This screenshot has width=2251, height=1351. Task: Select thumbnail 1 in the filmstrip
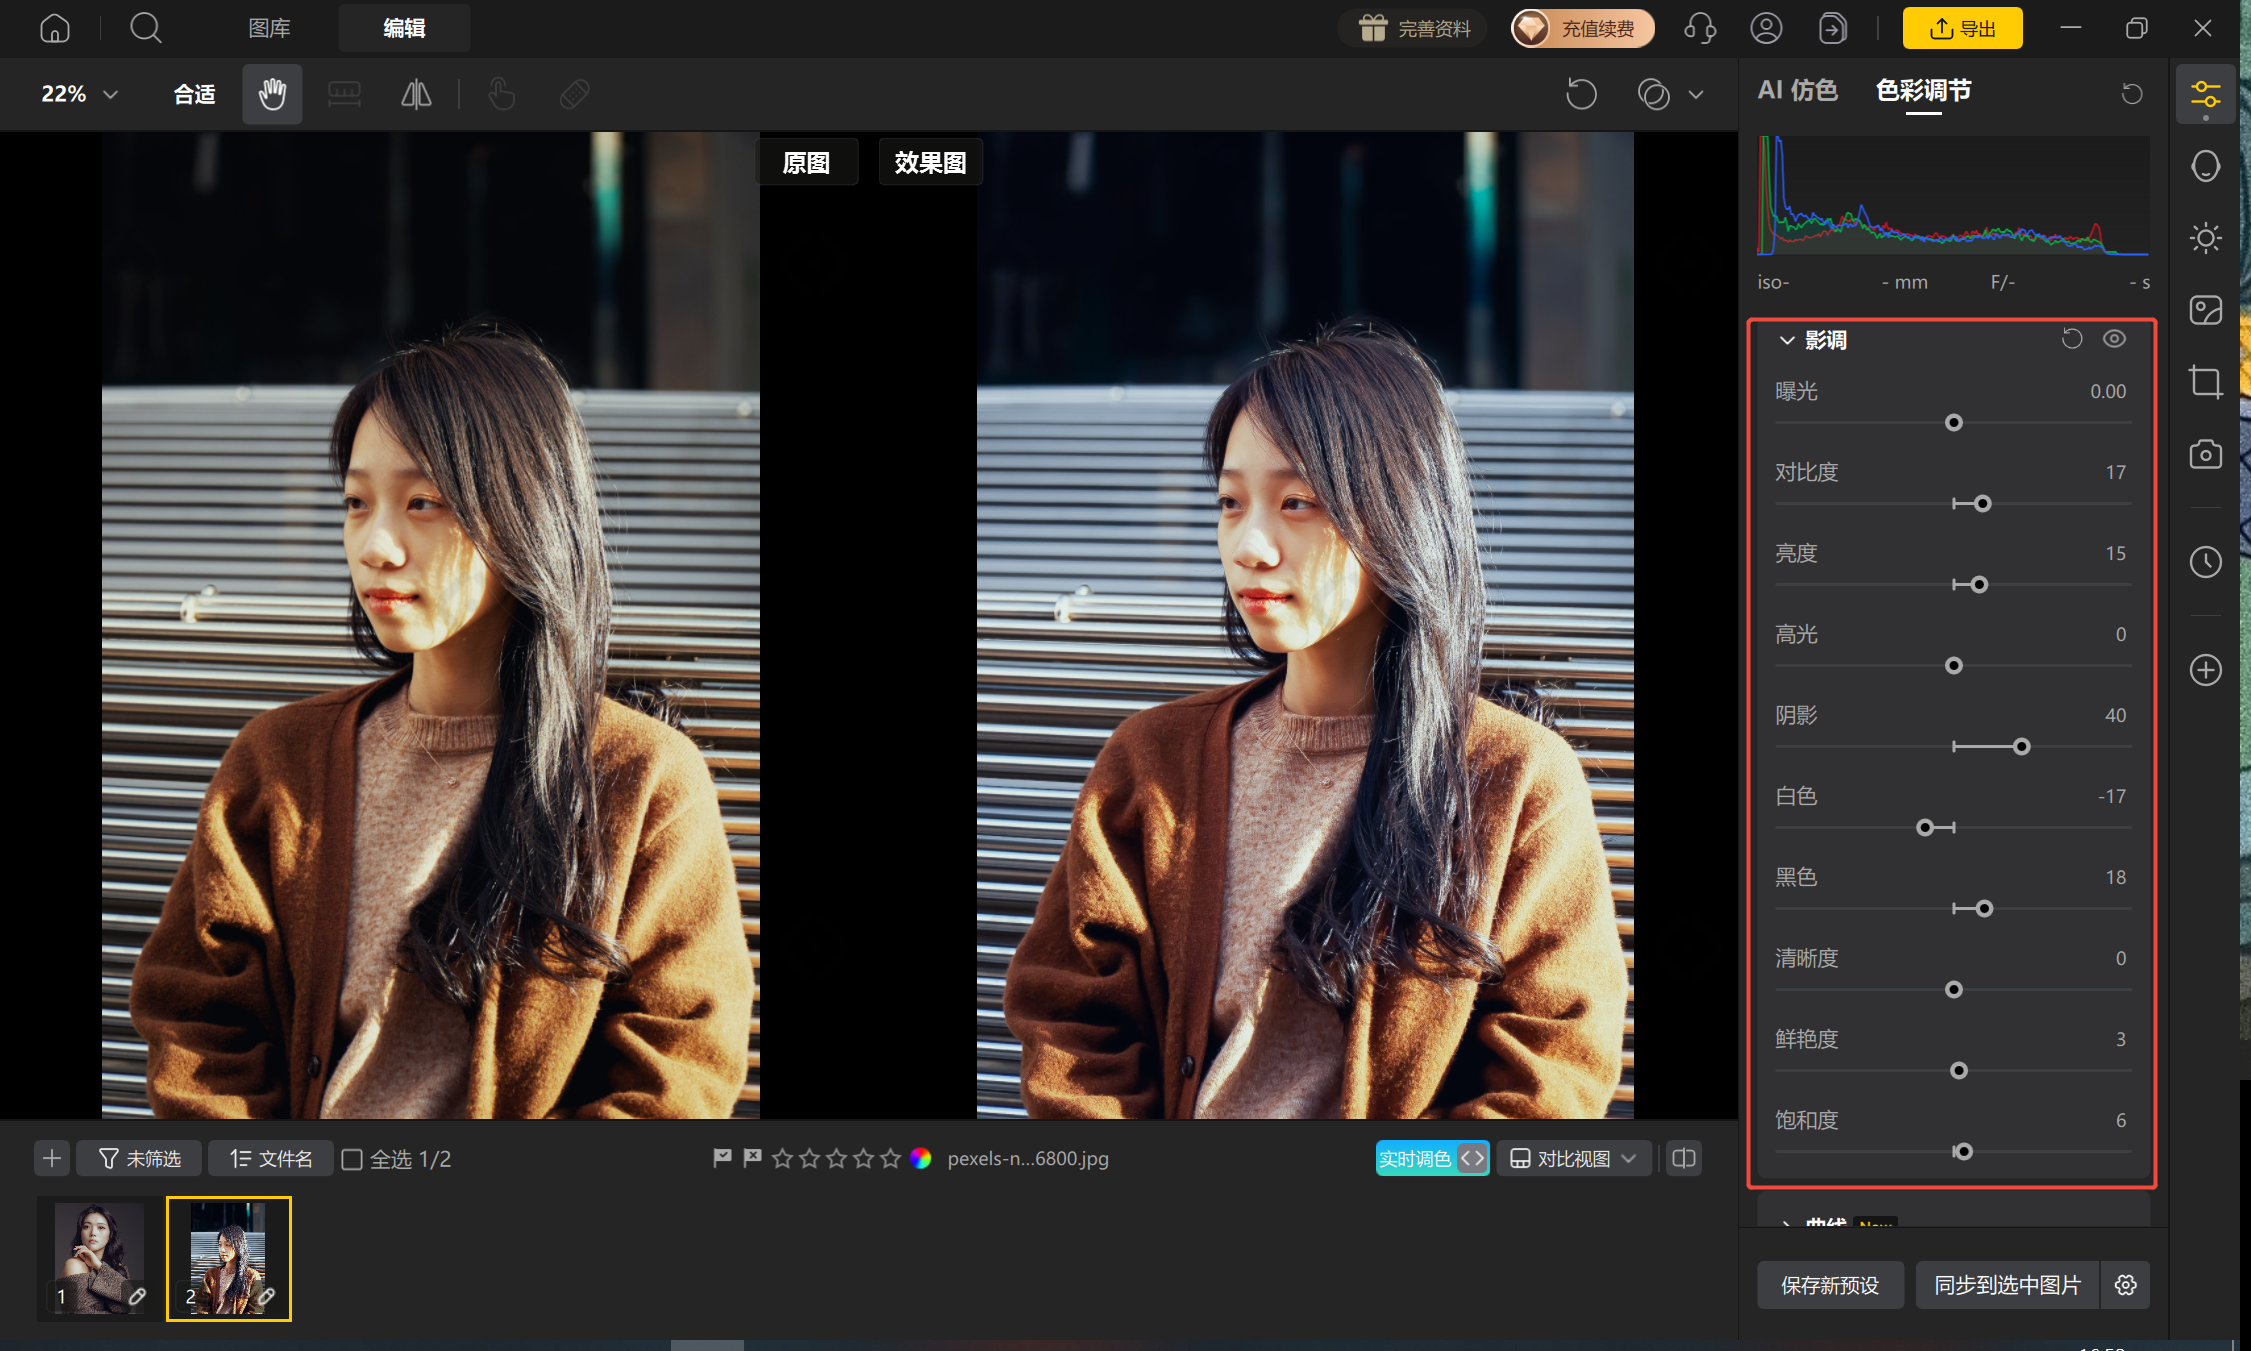pyautogui.click(x=98, y=1259)
